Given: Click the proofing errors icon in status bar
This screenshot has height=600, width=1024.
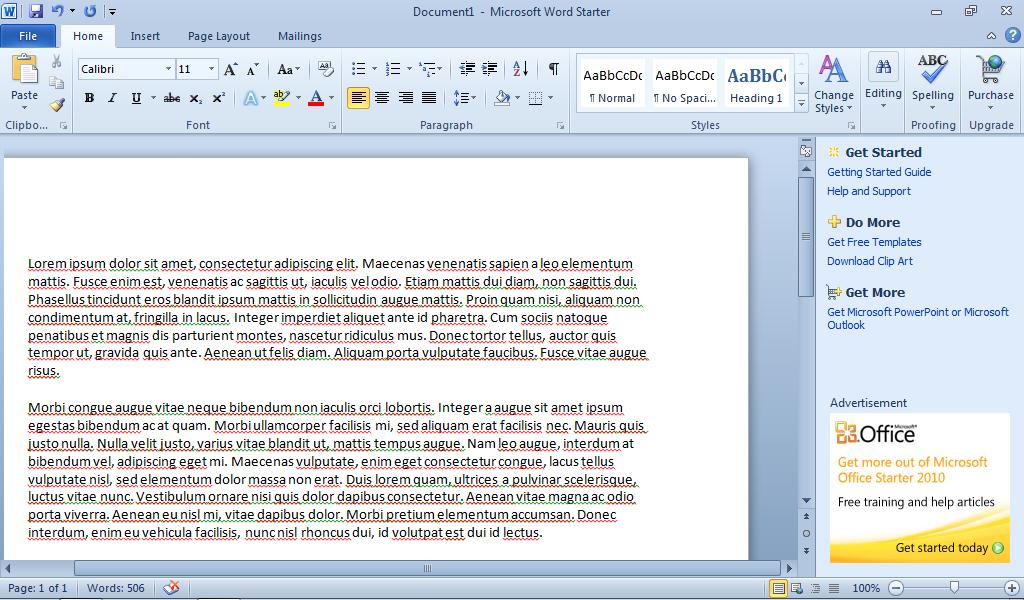Looking at the screenshot, I should pyautogui.click(x=171, y=588).
